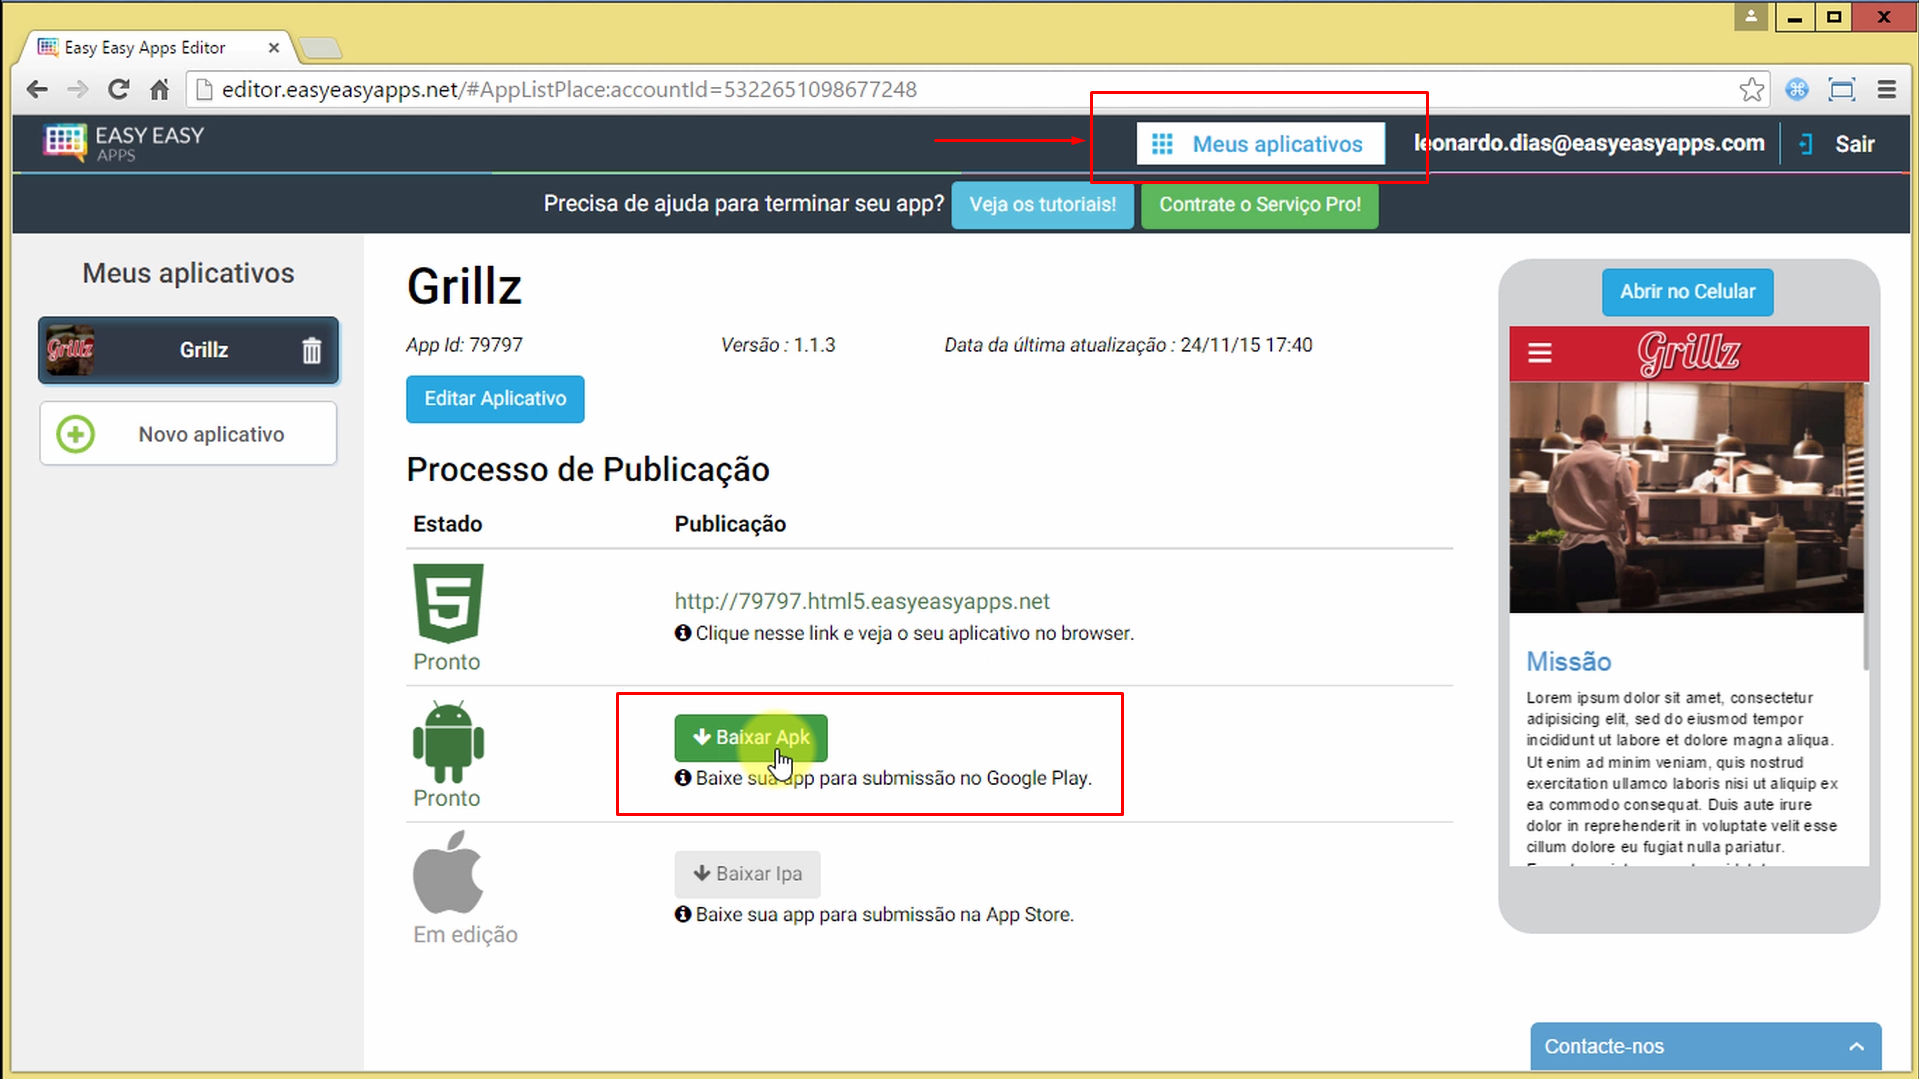Click the Publicação column header
Viewport: 1919px width, 1079px height.
point(730,524)
